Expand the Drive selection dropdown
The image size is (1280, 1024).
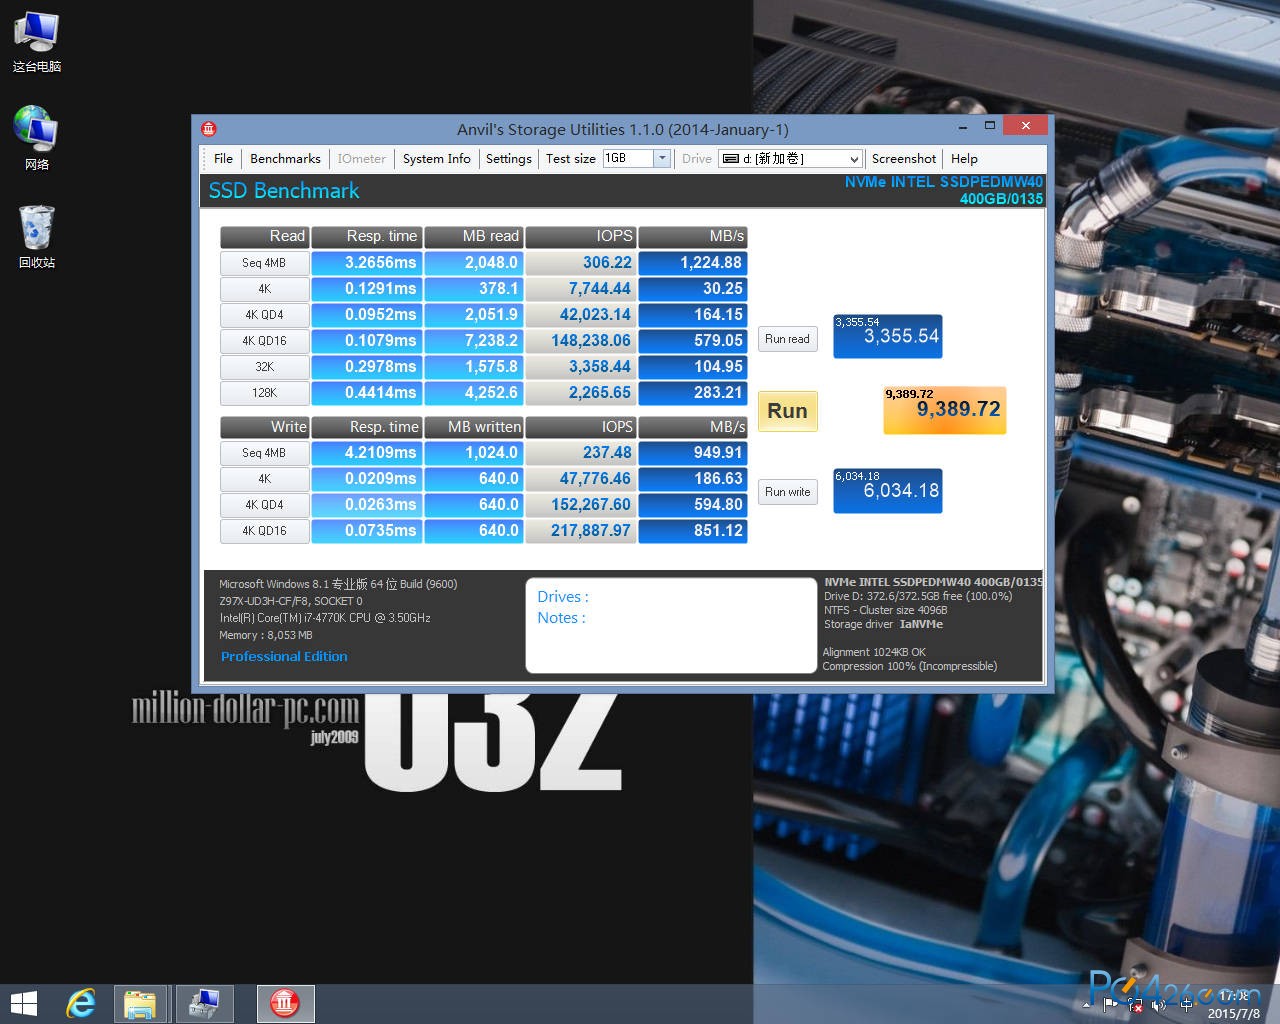pyautogui.click(x=853, y=159)
